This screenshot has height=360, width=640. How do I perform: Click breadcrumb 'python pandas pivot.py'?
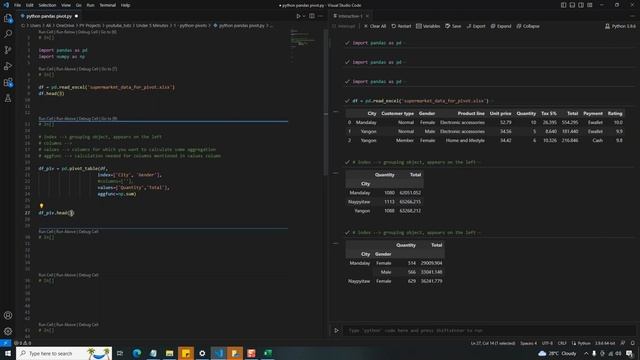(x=242, y=26)
